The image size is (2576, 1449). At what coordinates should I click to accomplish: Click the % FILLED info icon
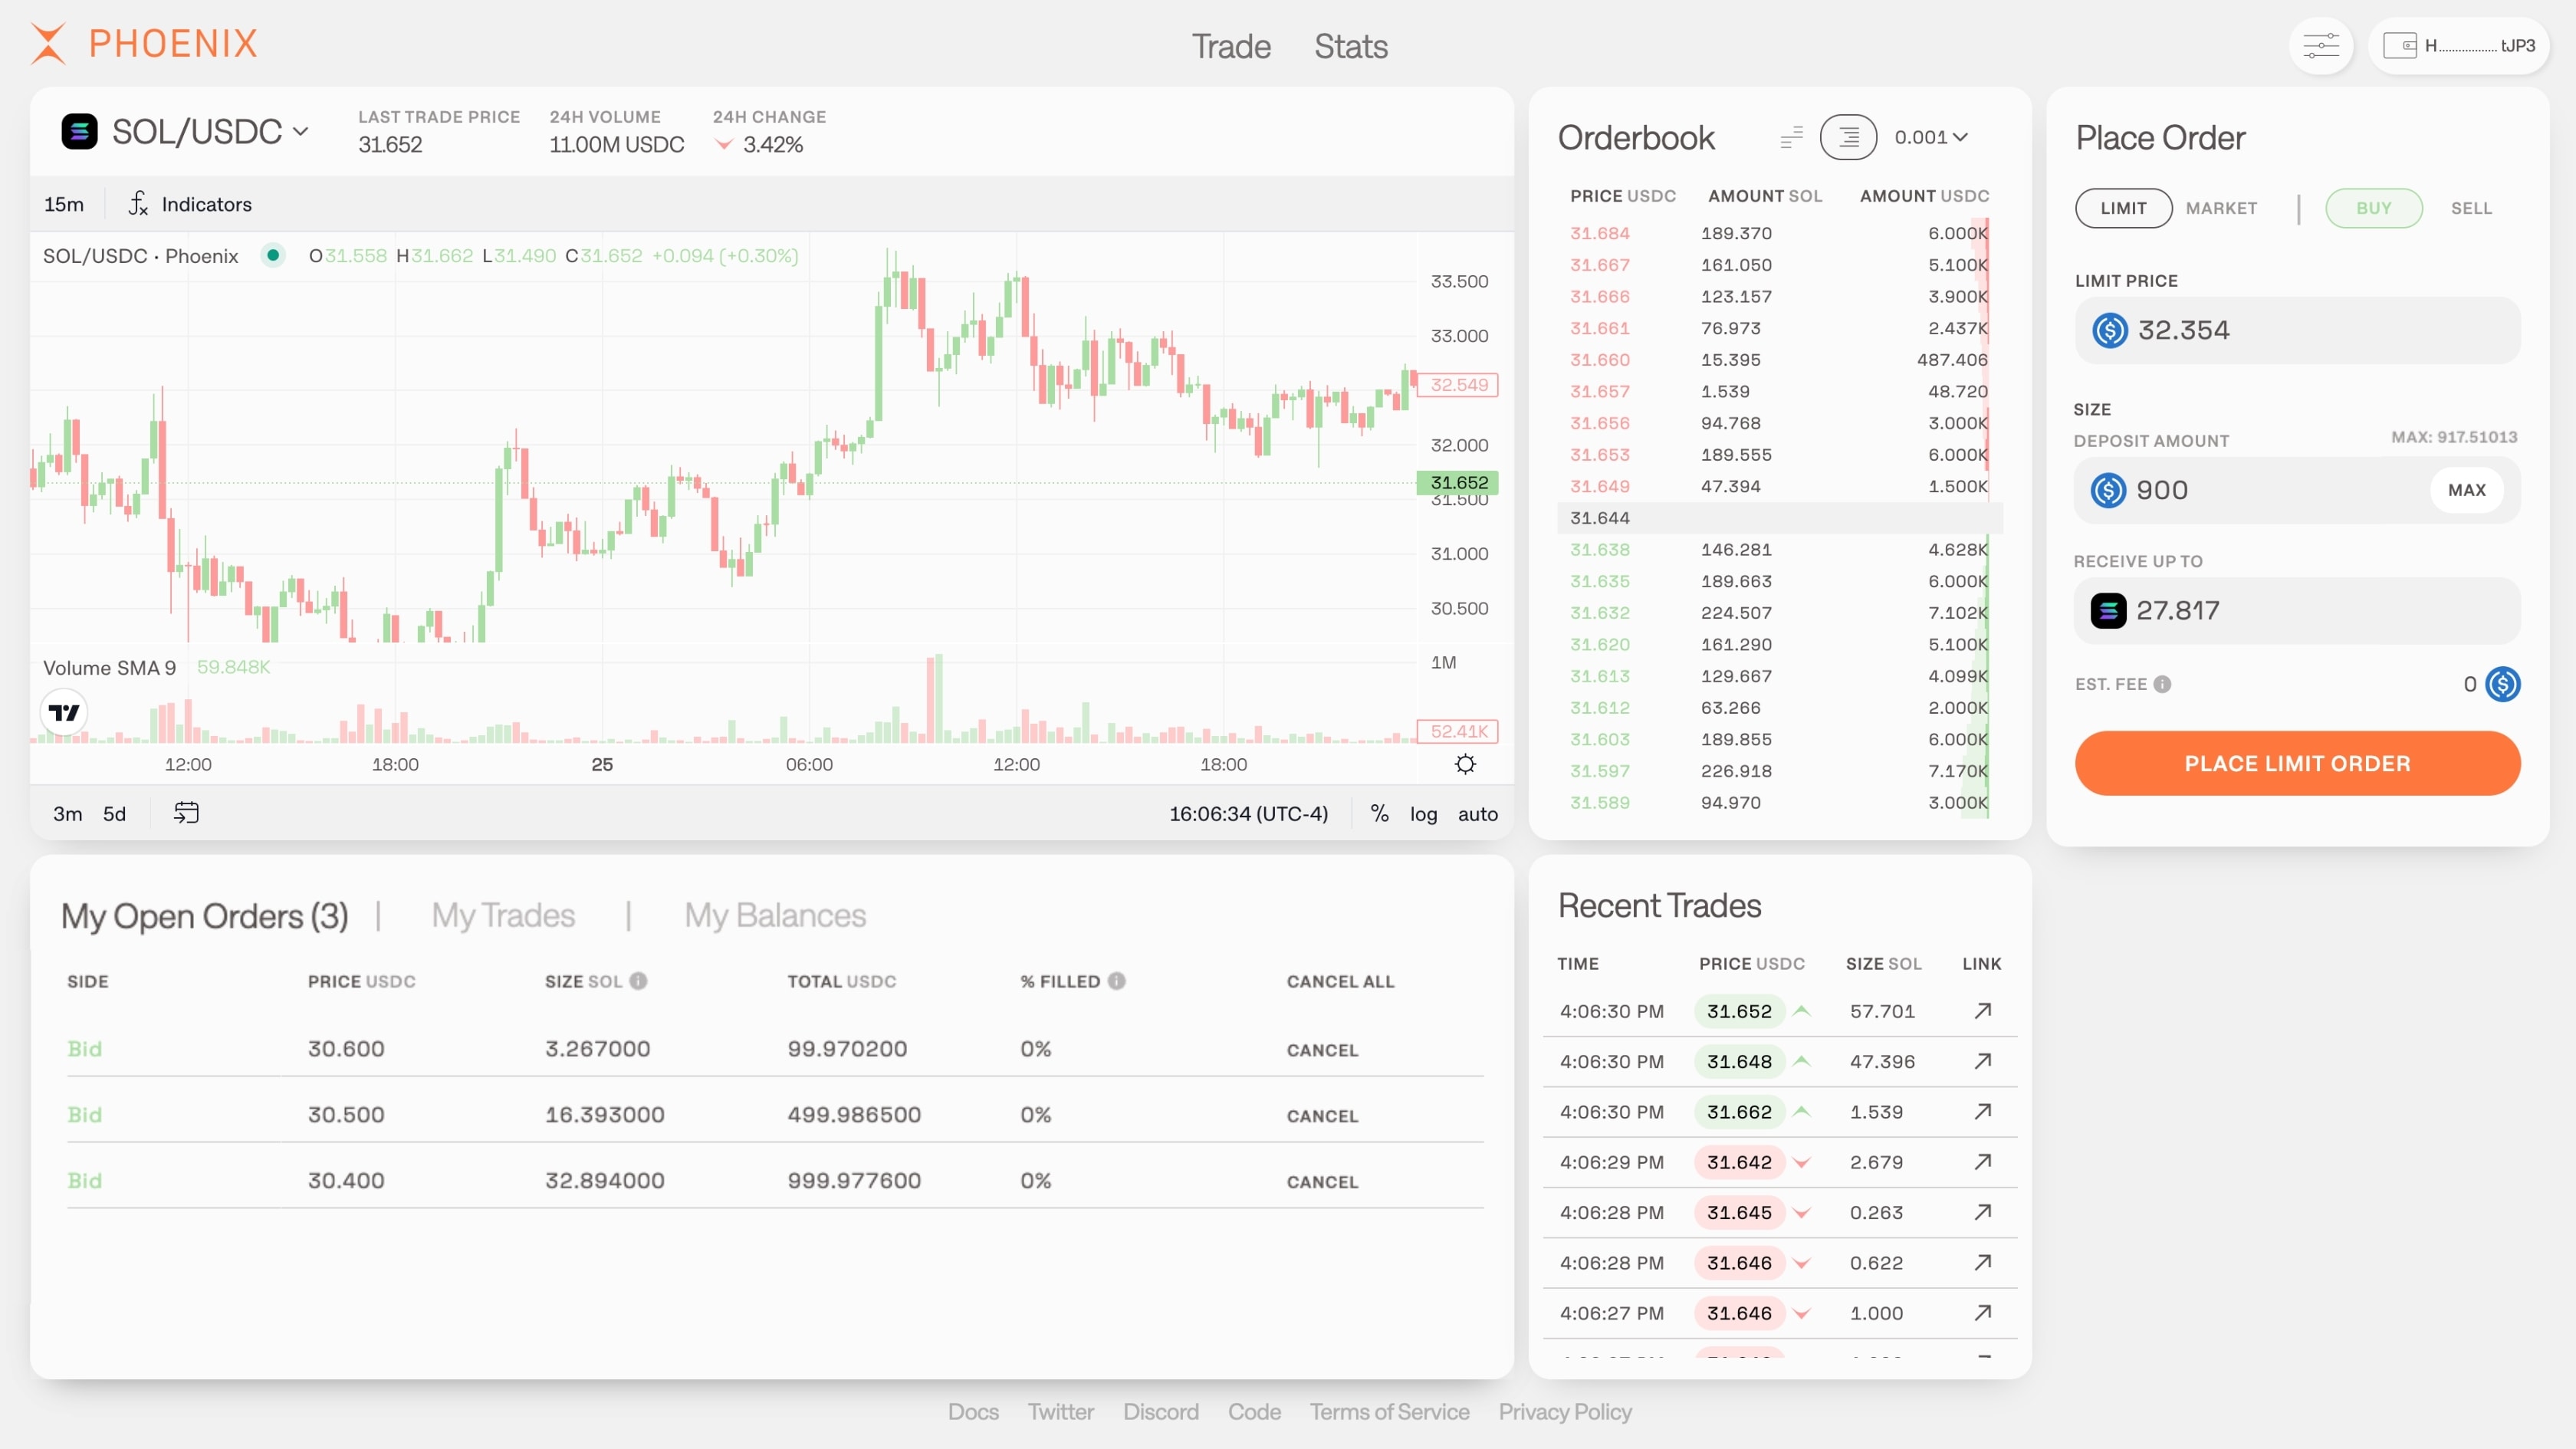tap(1117, 981)
